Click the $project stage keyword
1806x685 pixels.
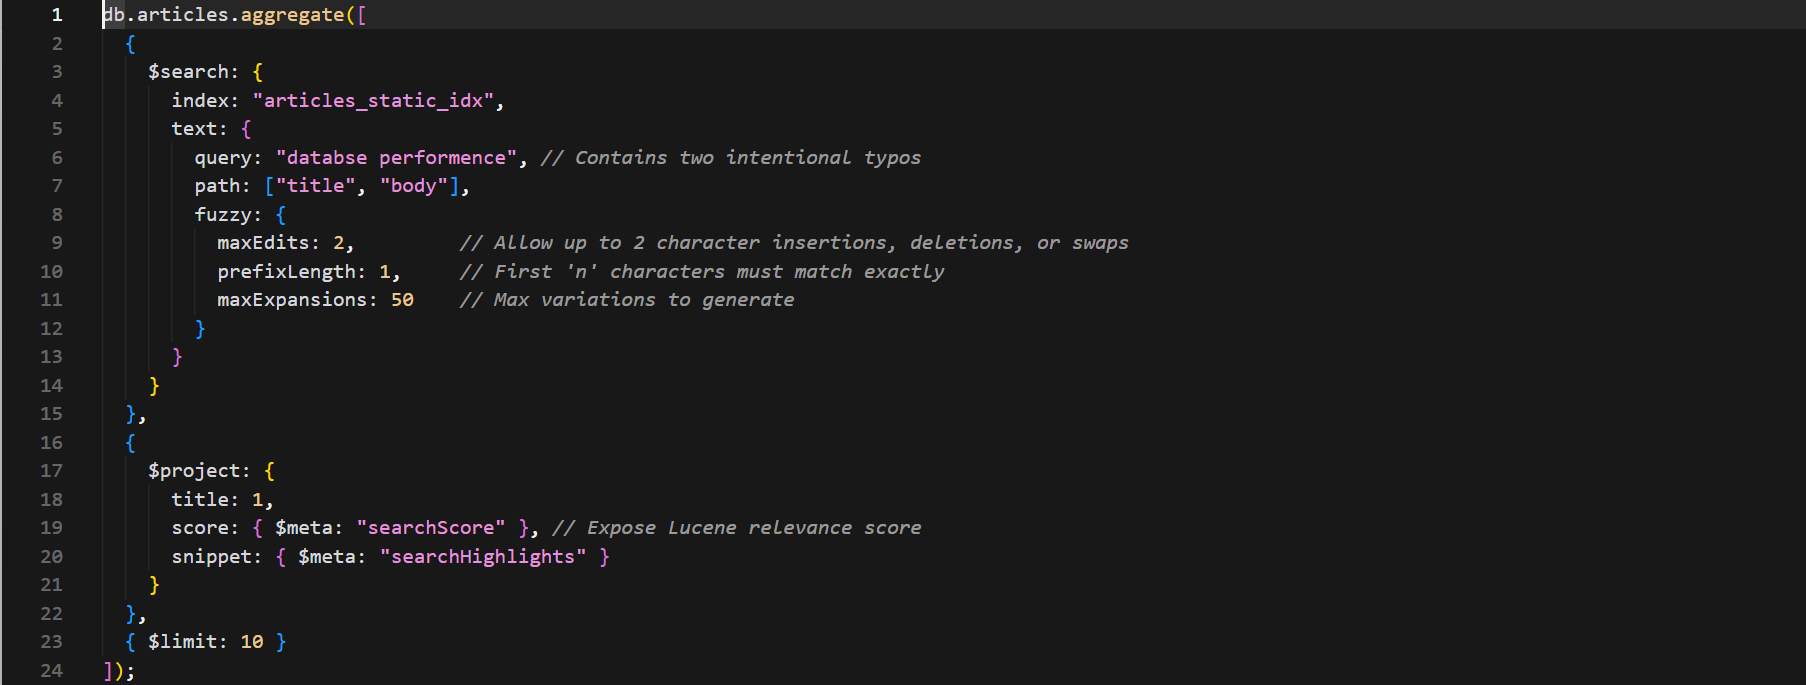[194, 471]
